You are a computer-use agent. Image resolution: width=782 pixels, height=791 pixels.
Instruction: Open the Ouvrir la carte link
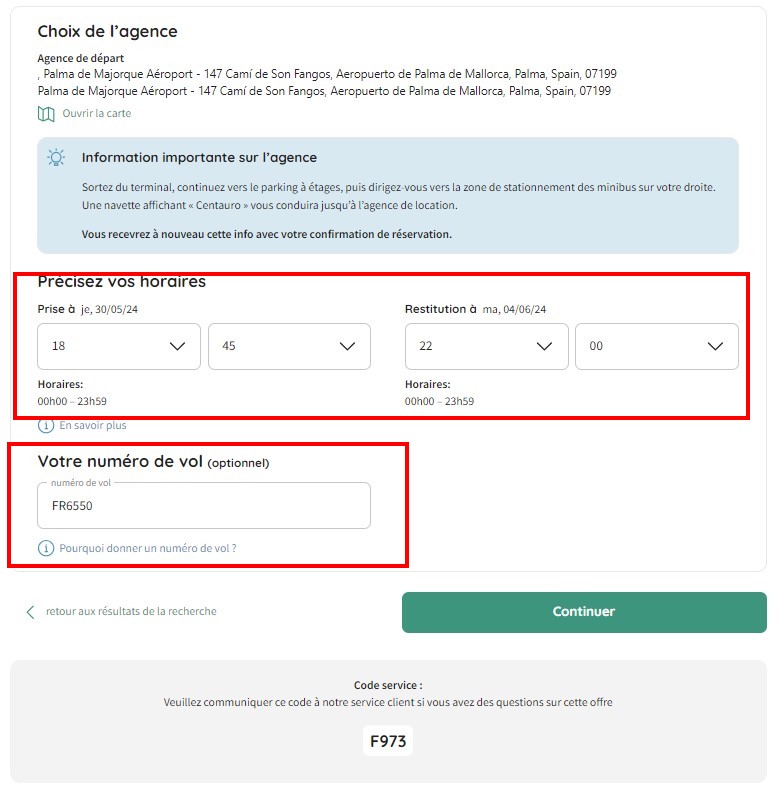(x=96, y=114)
